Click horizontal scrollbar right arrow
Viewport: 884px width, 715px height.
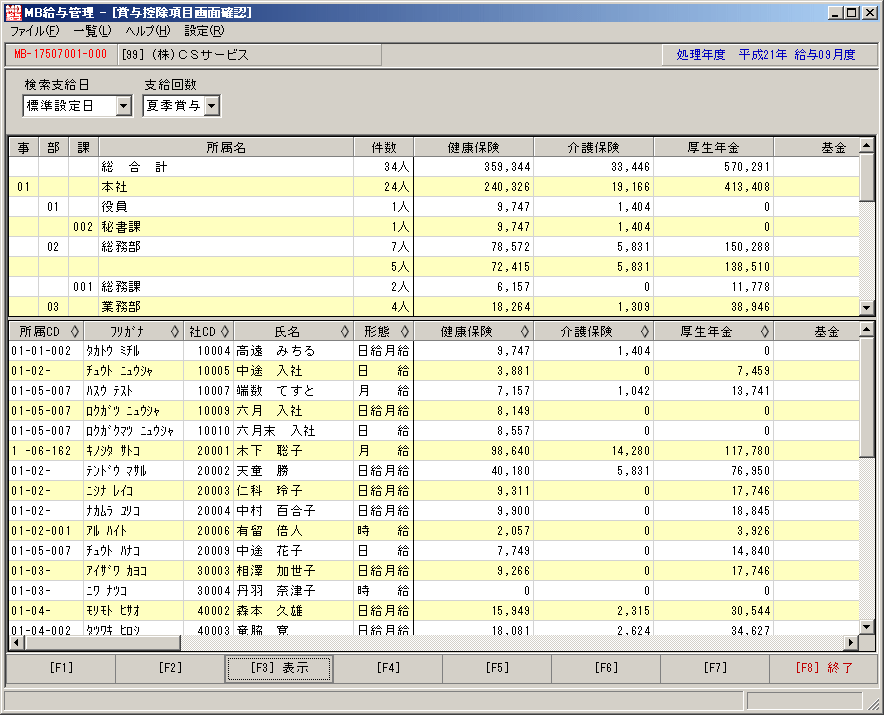tap(851, 642)
